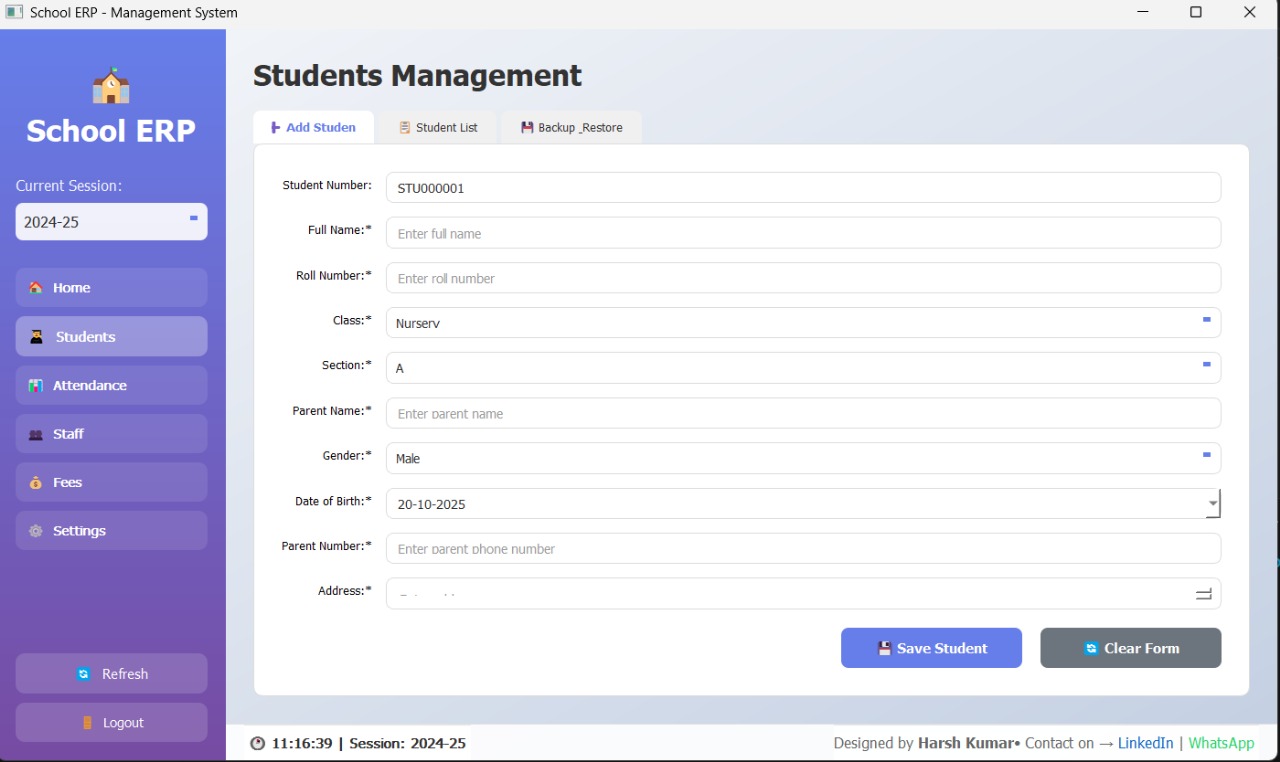
Task: Log out using the Logout button
Action: click(x=111, y=722)
